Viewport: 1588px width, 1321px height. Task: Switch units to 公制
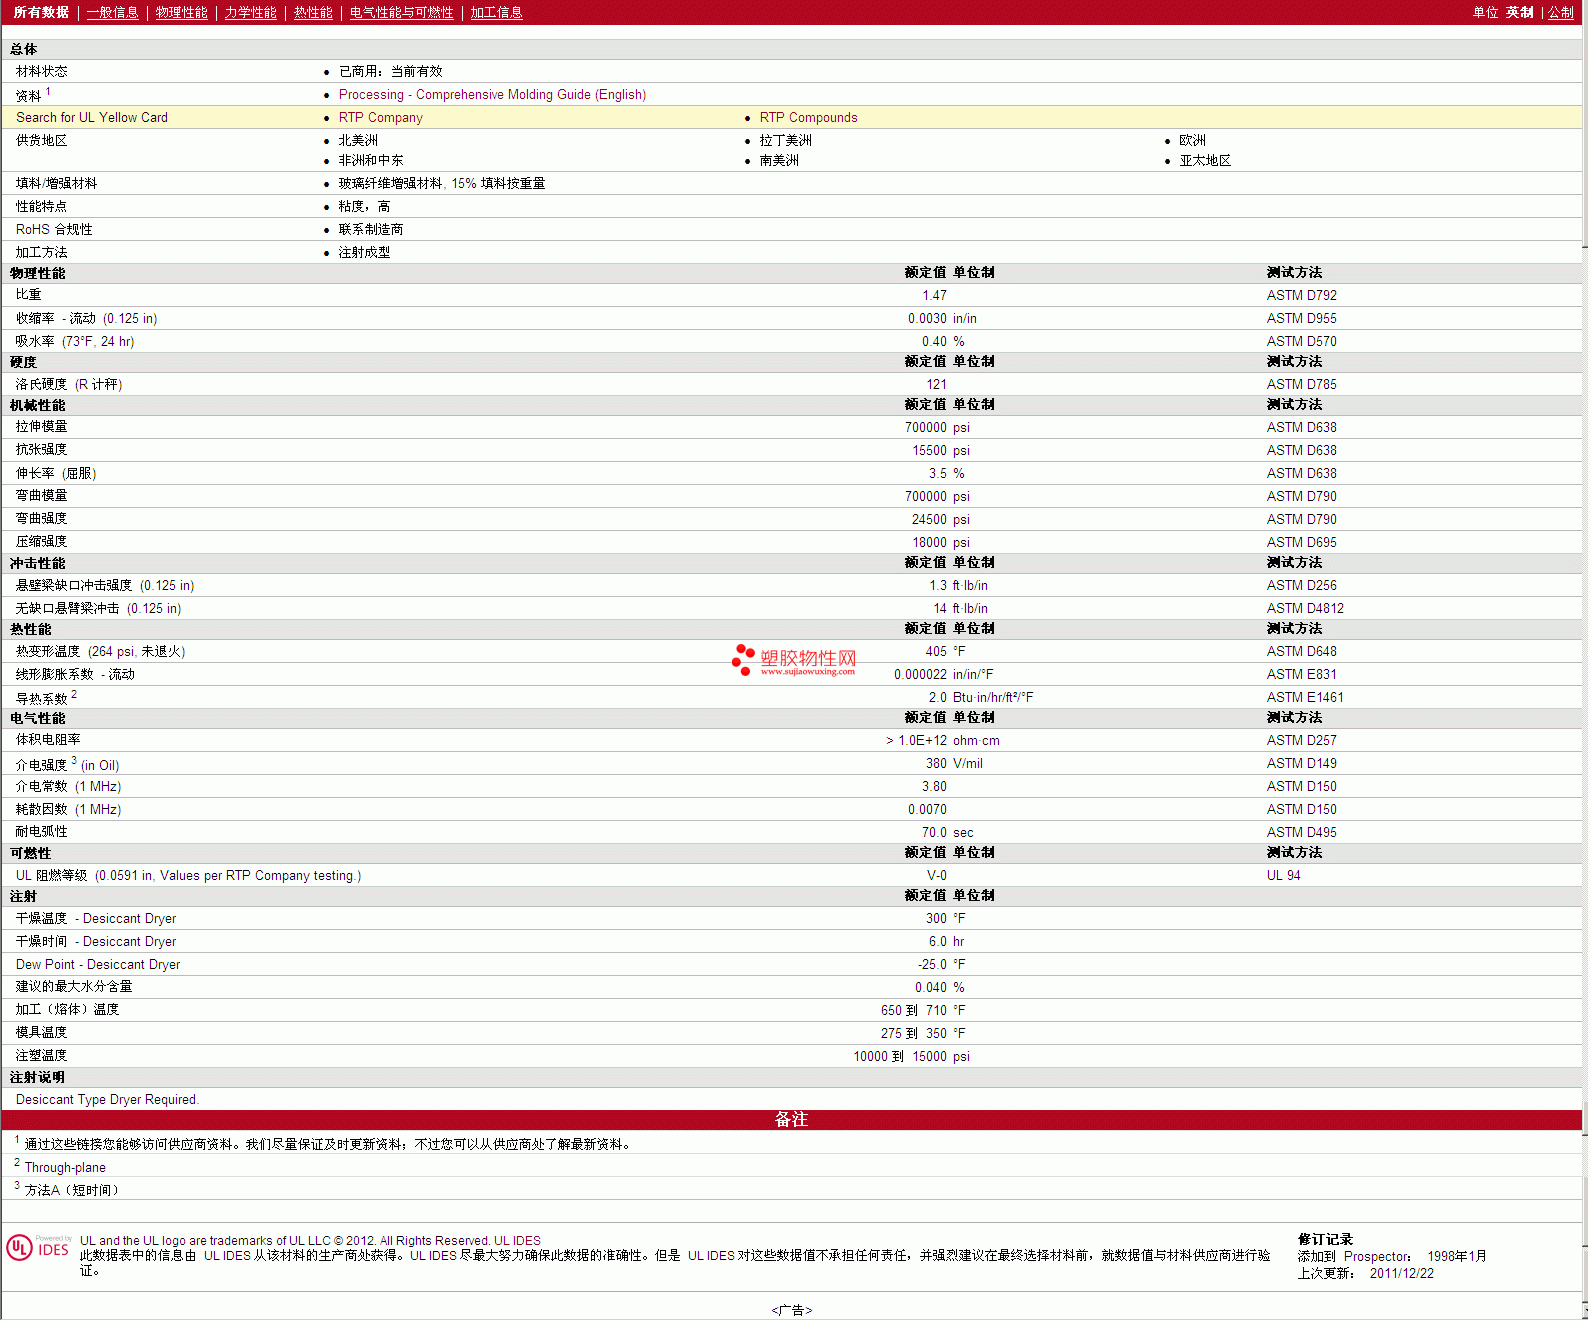(x=1560, y=13)
